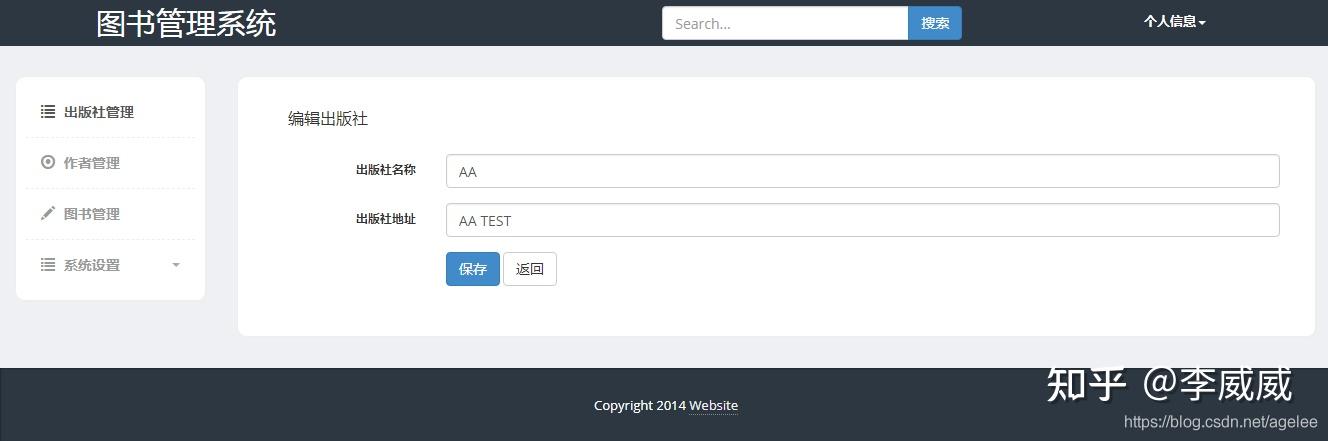This screenshot has height=441, width=1328.
Task: Click the list icon beside 系统设置
Action: point(47,264)
